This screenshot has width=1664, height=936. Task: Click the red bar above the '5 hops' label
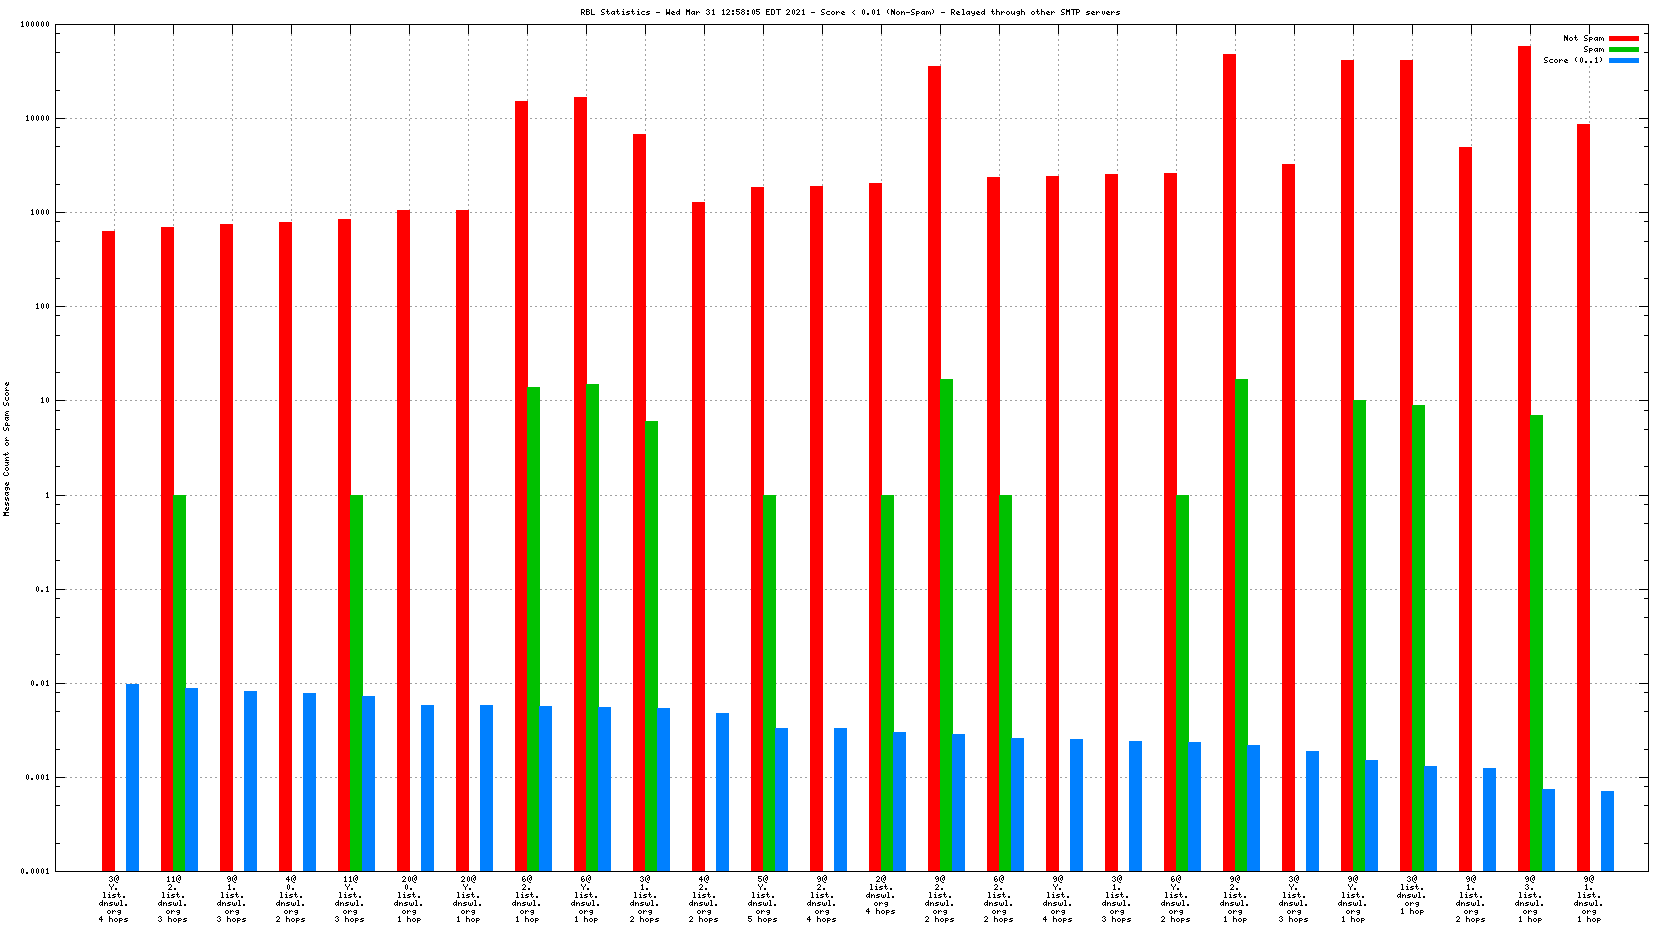[x=757, y=528]
